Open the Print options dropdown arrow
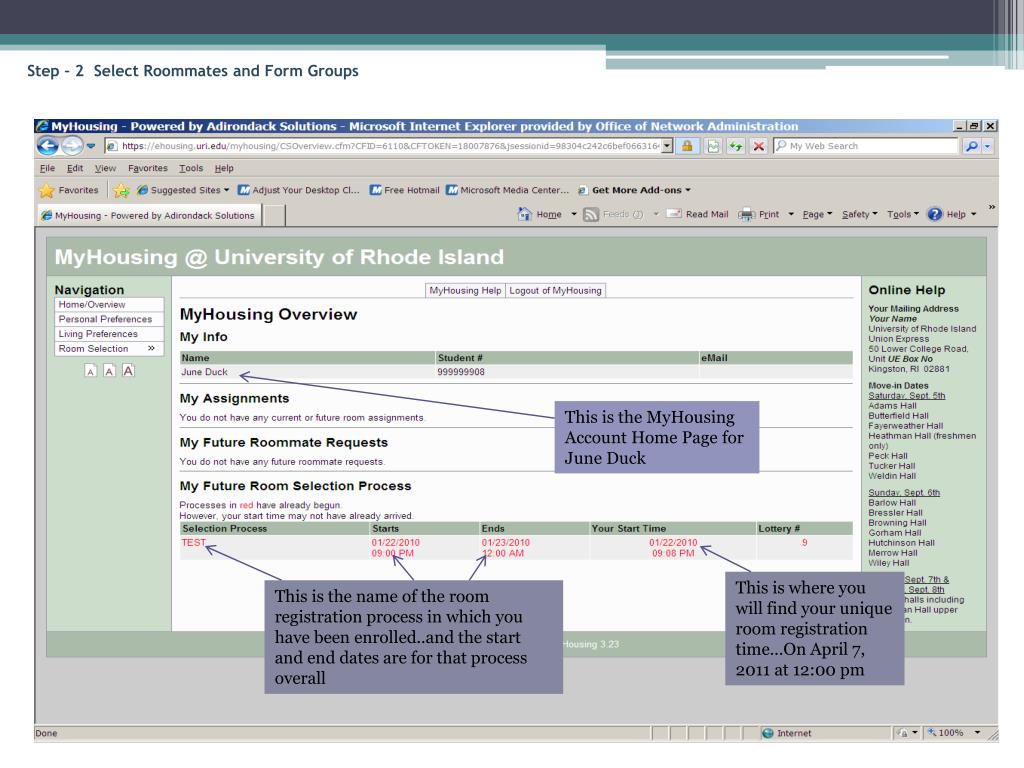Screen dimensions: 1024x768 (x=791, y=214)
